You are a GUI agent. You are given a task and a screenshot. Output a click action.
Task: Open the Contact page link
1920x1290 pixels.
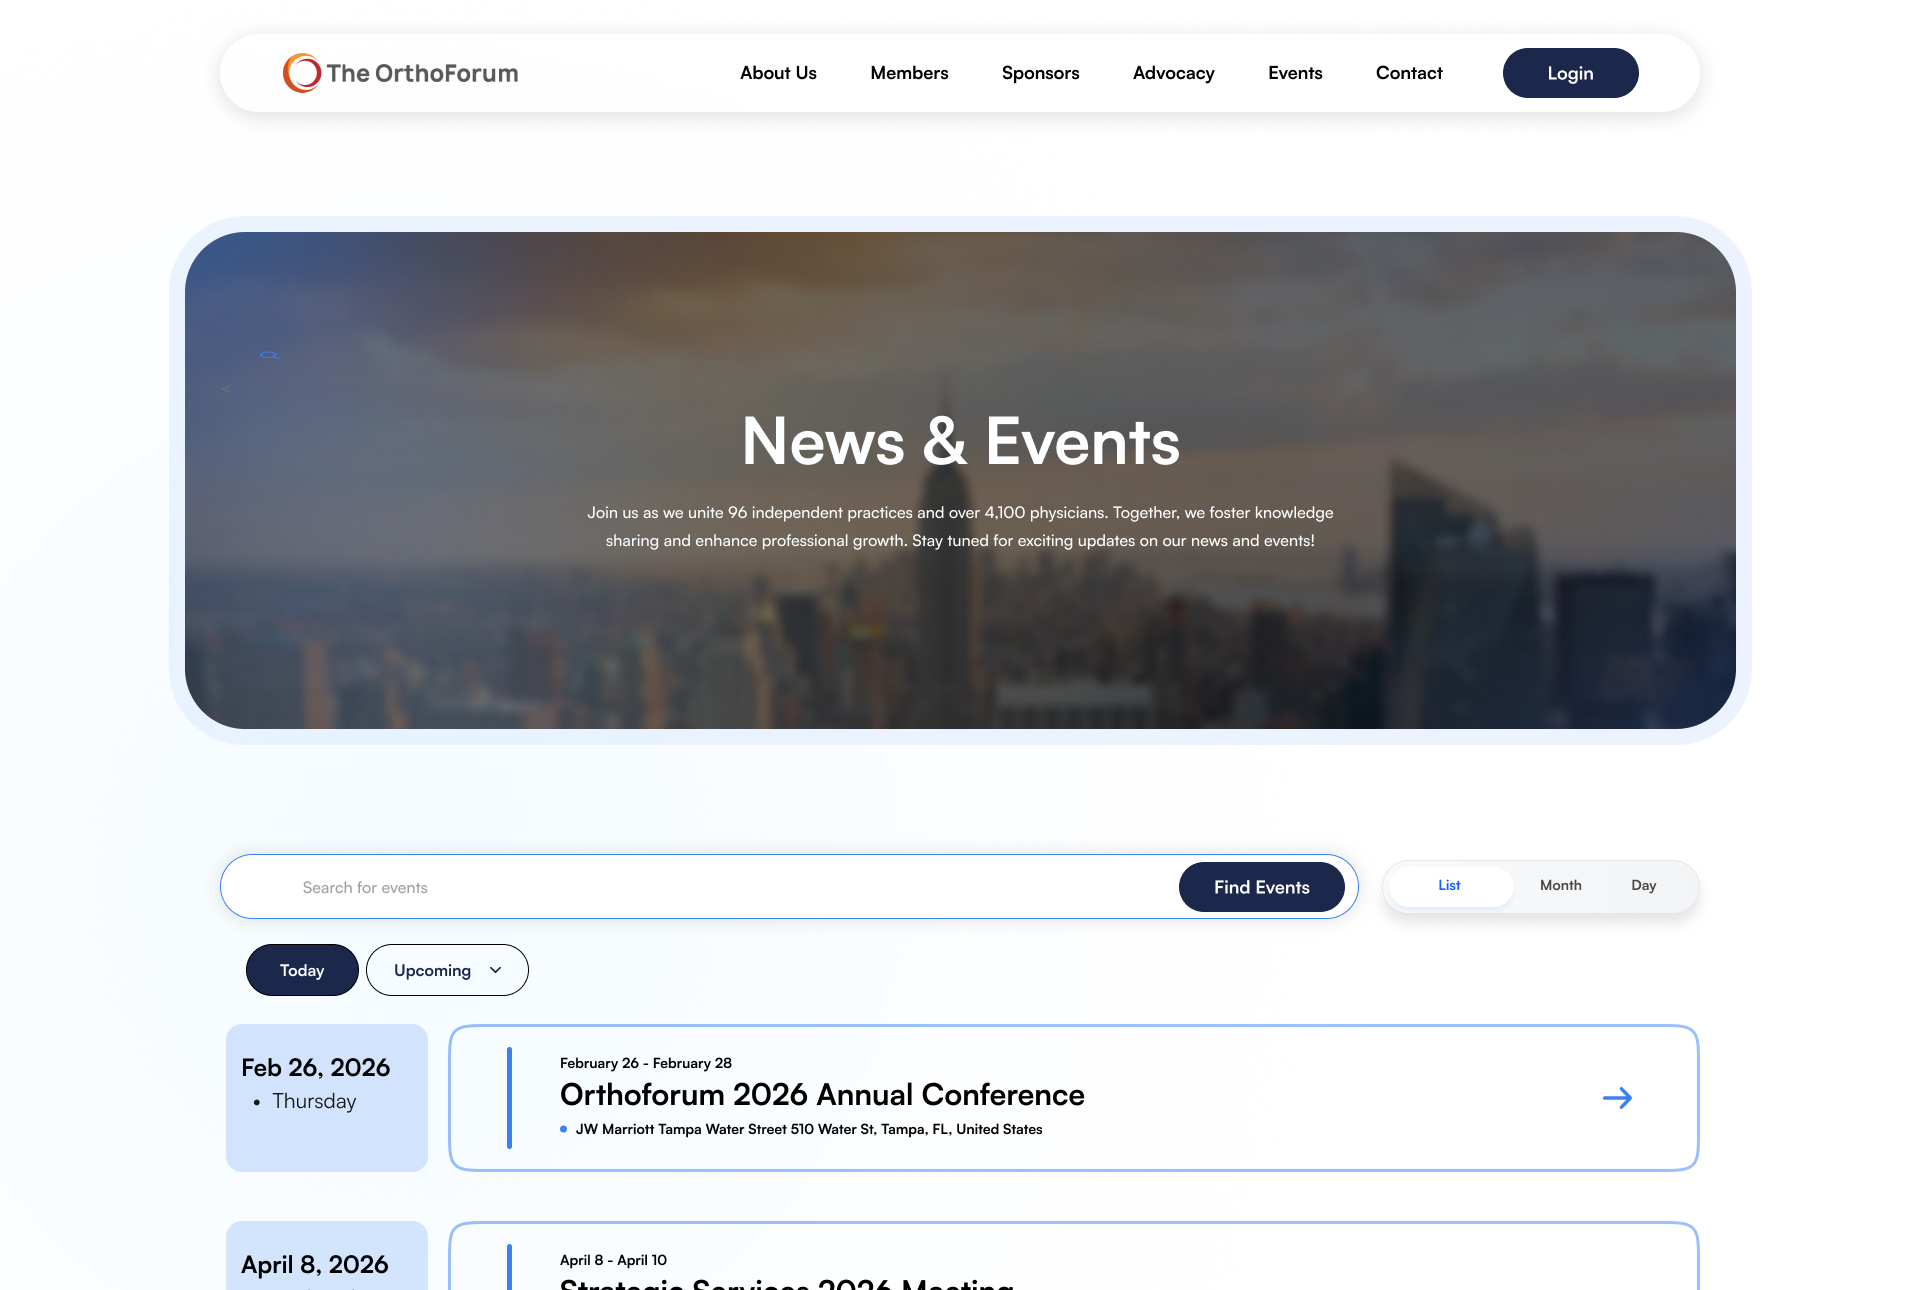1409,73
